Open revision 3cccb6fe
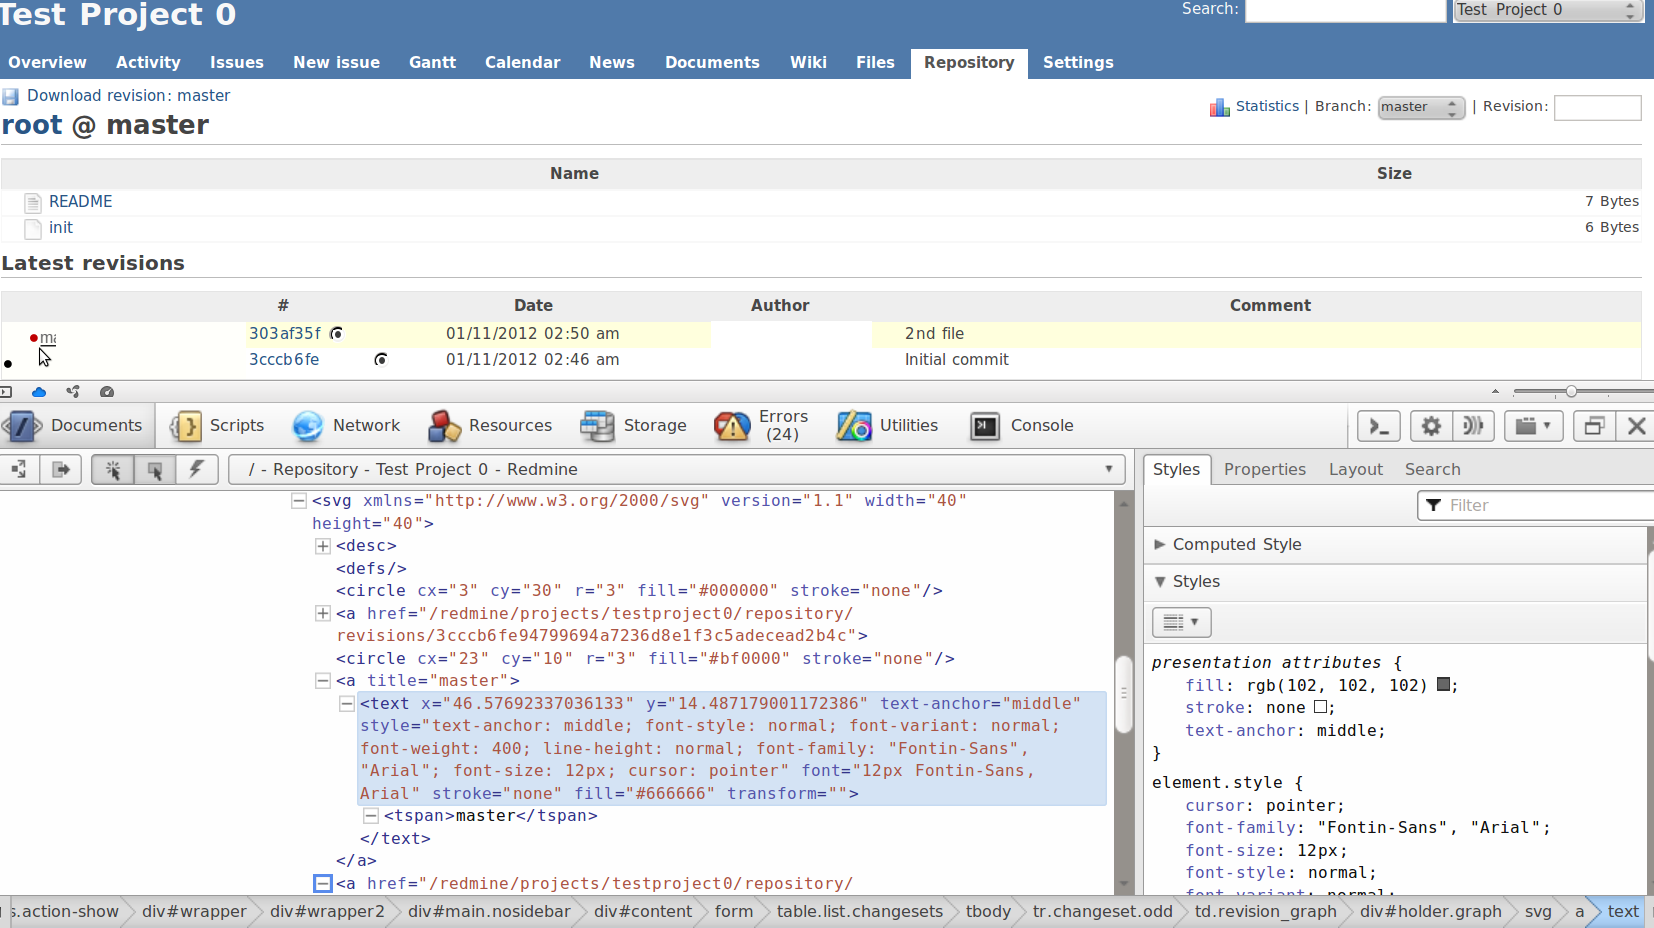 (x=284, y=359)
